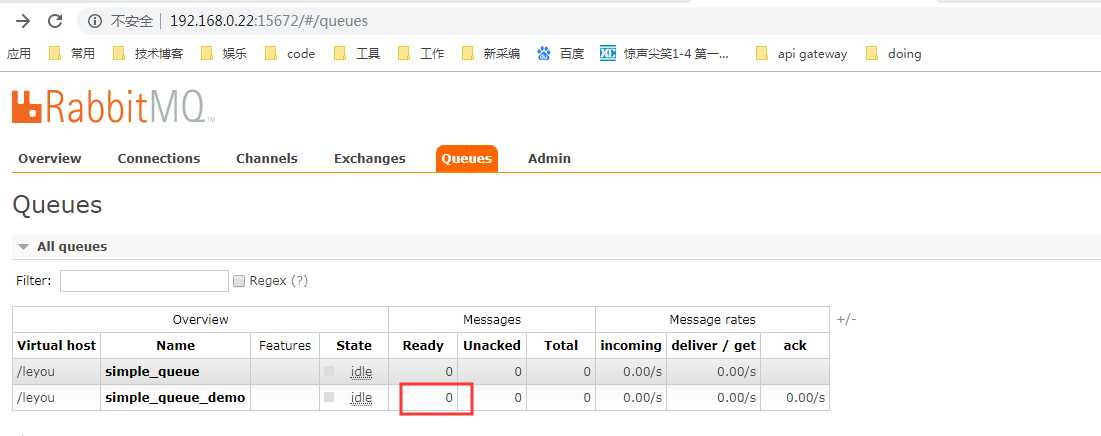Sort by Total column header
The width and height of the screenshot is (1101, 436).
pos(561,345)
